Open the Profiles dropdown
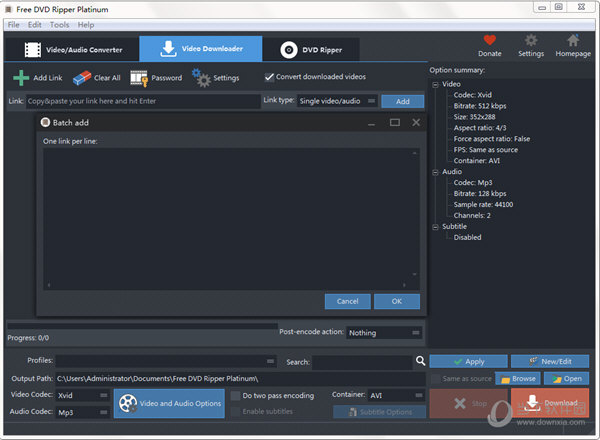The image size is (600, 440). pyautogui.click(x=166, y=361)
